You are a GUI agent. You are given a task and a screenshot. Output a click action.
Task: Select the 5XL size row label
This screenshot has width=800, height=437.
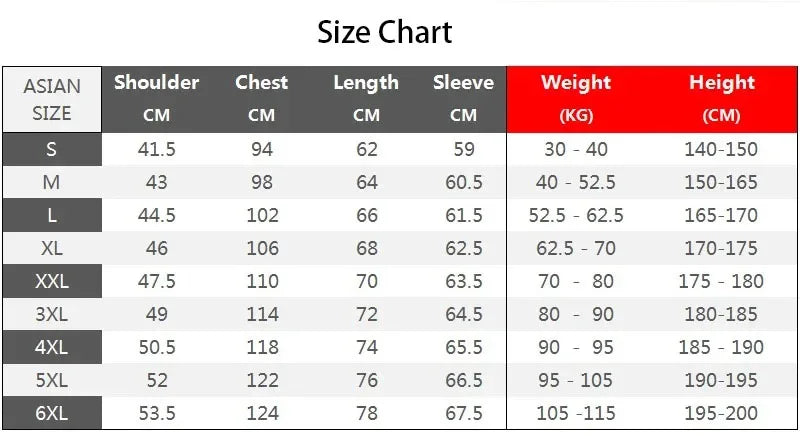click(x=52, y=381)
